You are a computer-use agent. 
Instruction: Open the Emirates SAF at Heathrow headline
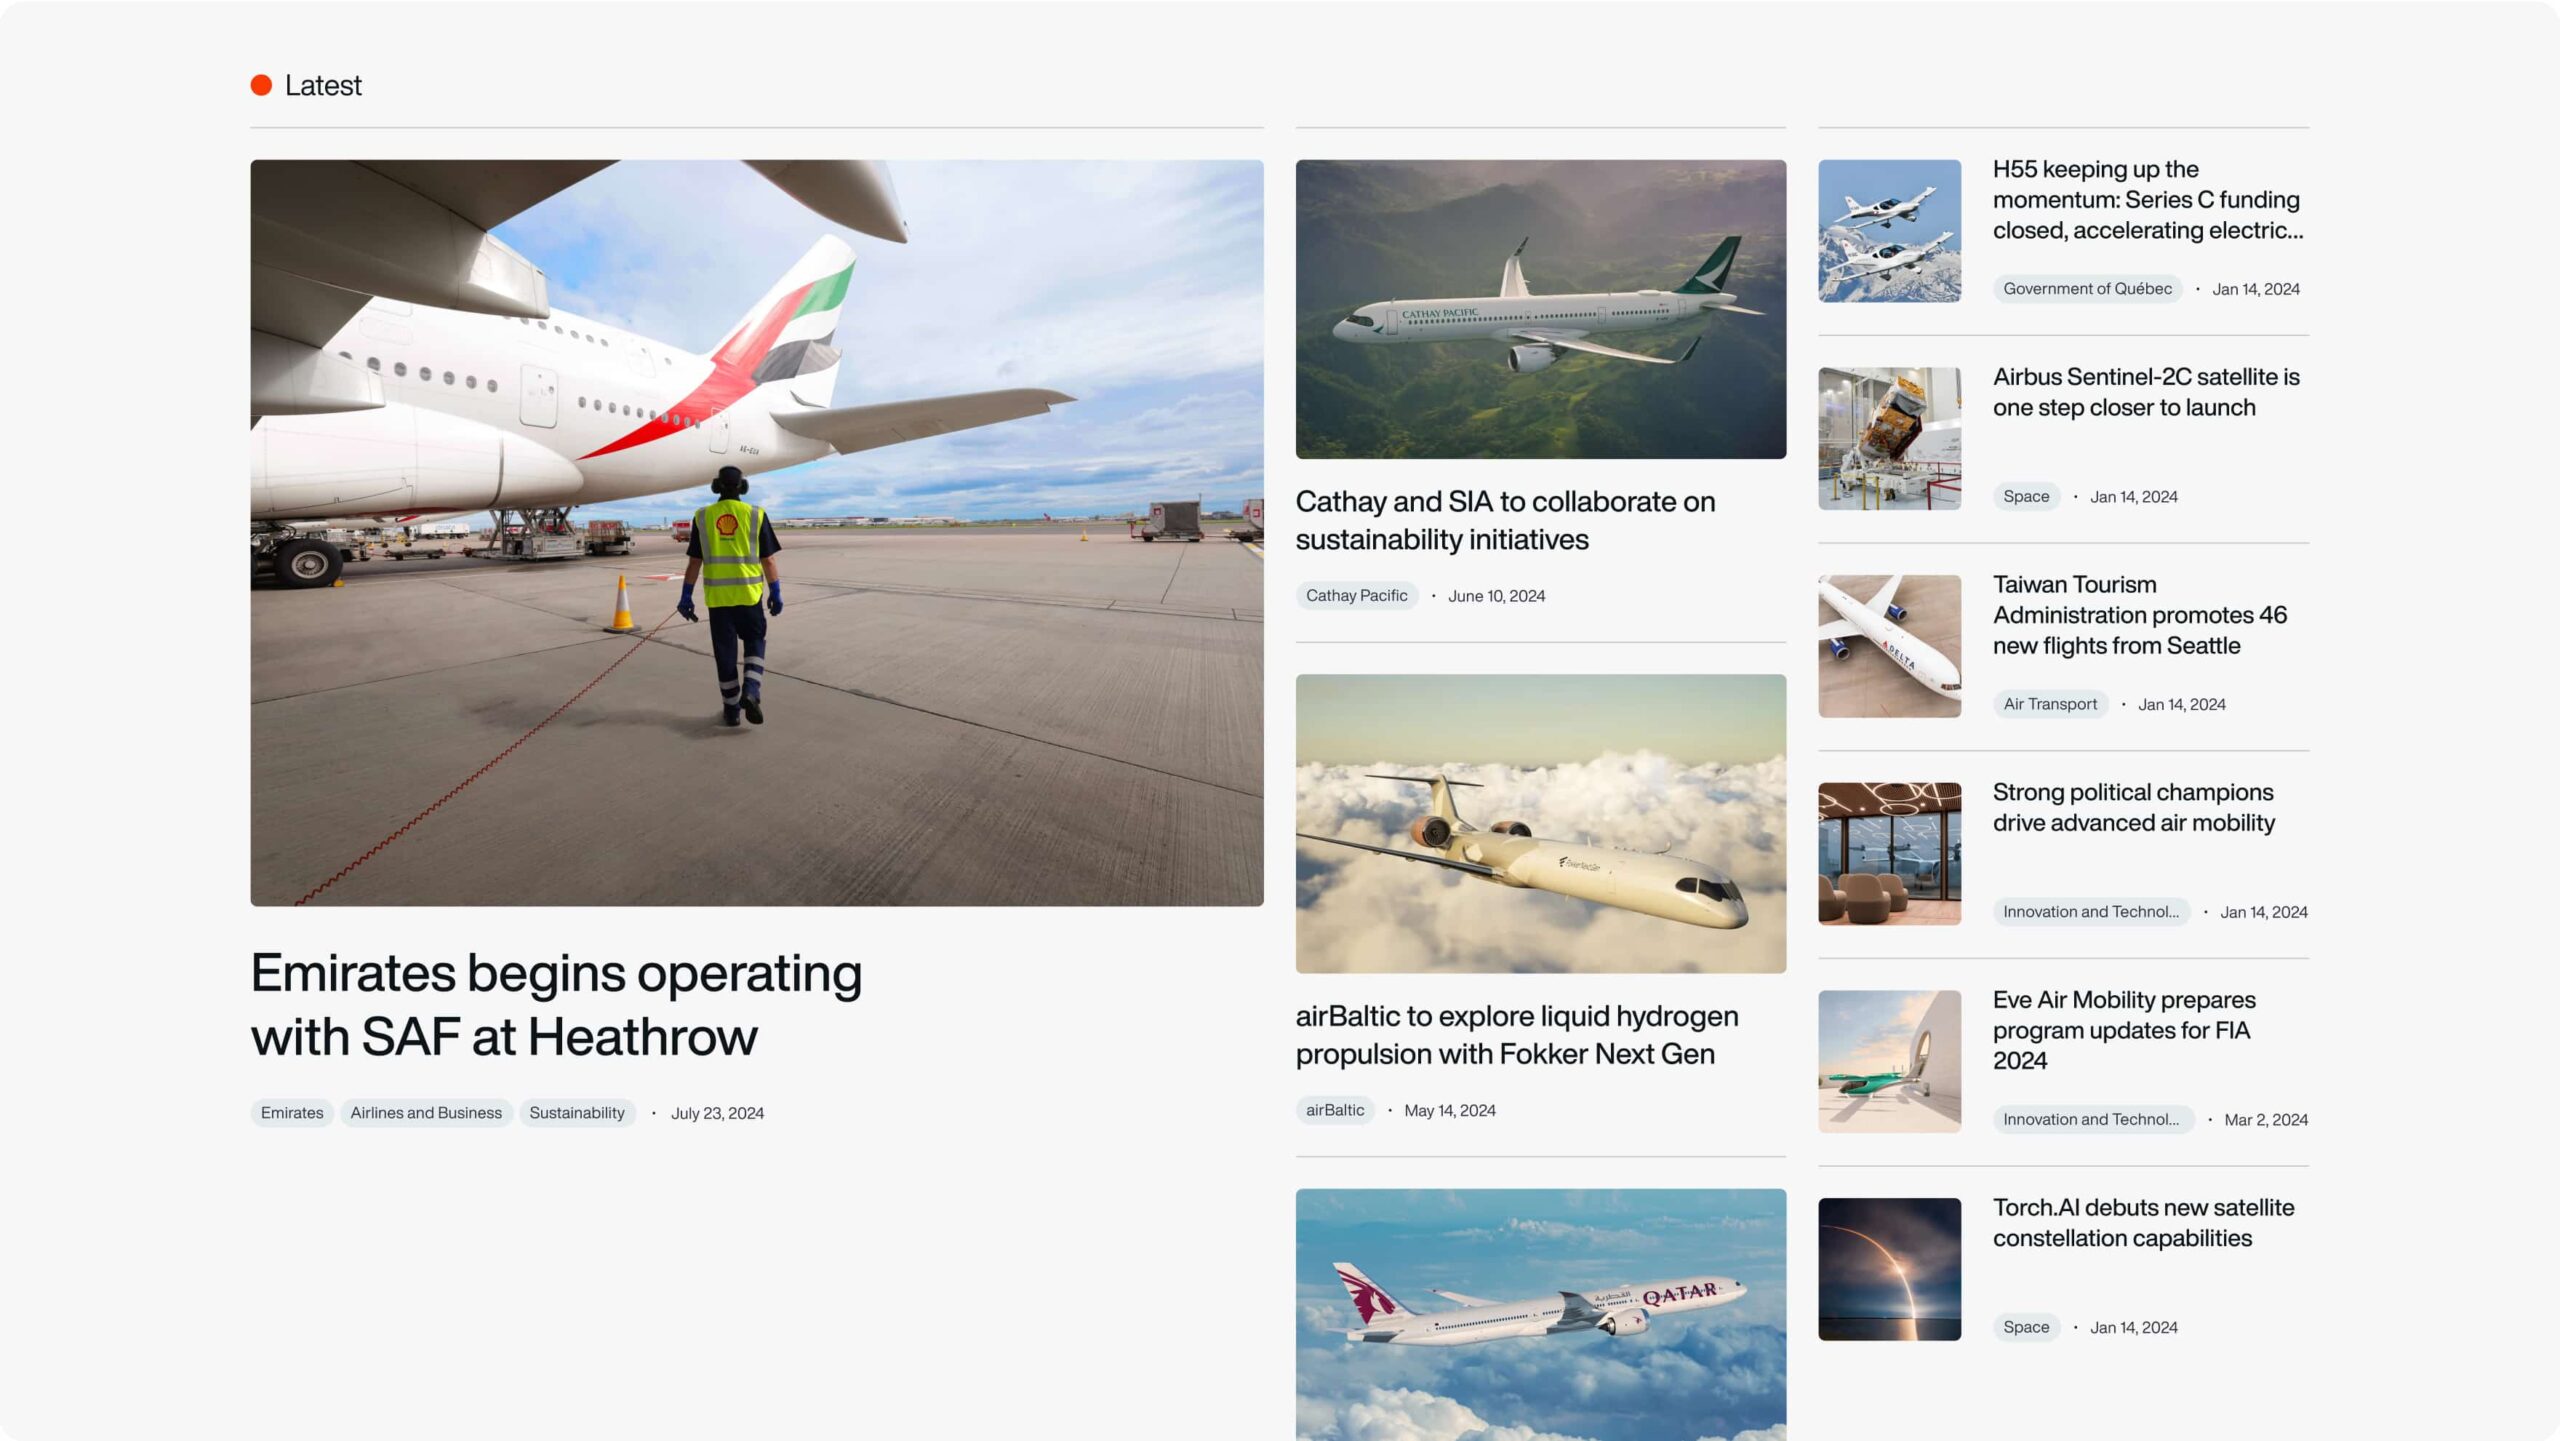click(x=556, y=1004)
